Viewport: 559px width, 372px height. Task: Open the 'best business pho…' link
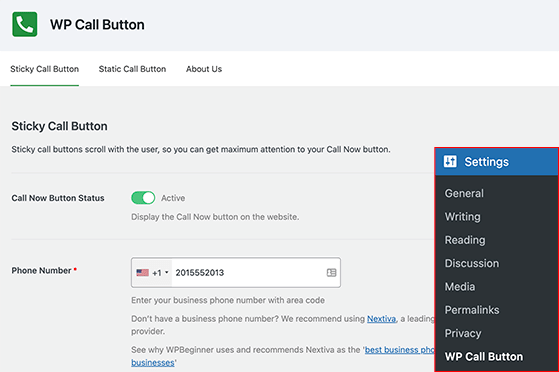[400, 350]
